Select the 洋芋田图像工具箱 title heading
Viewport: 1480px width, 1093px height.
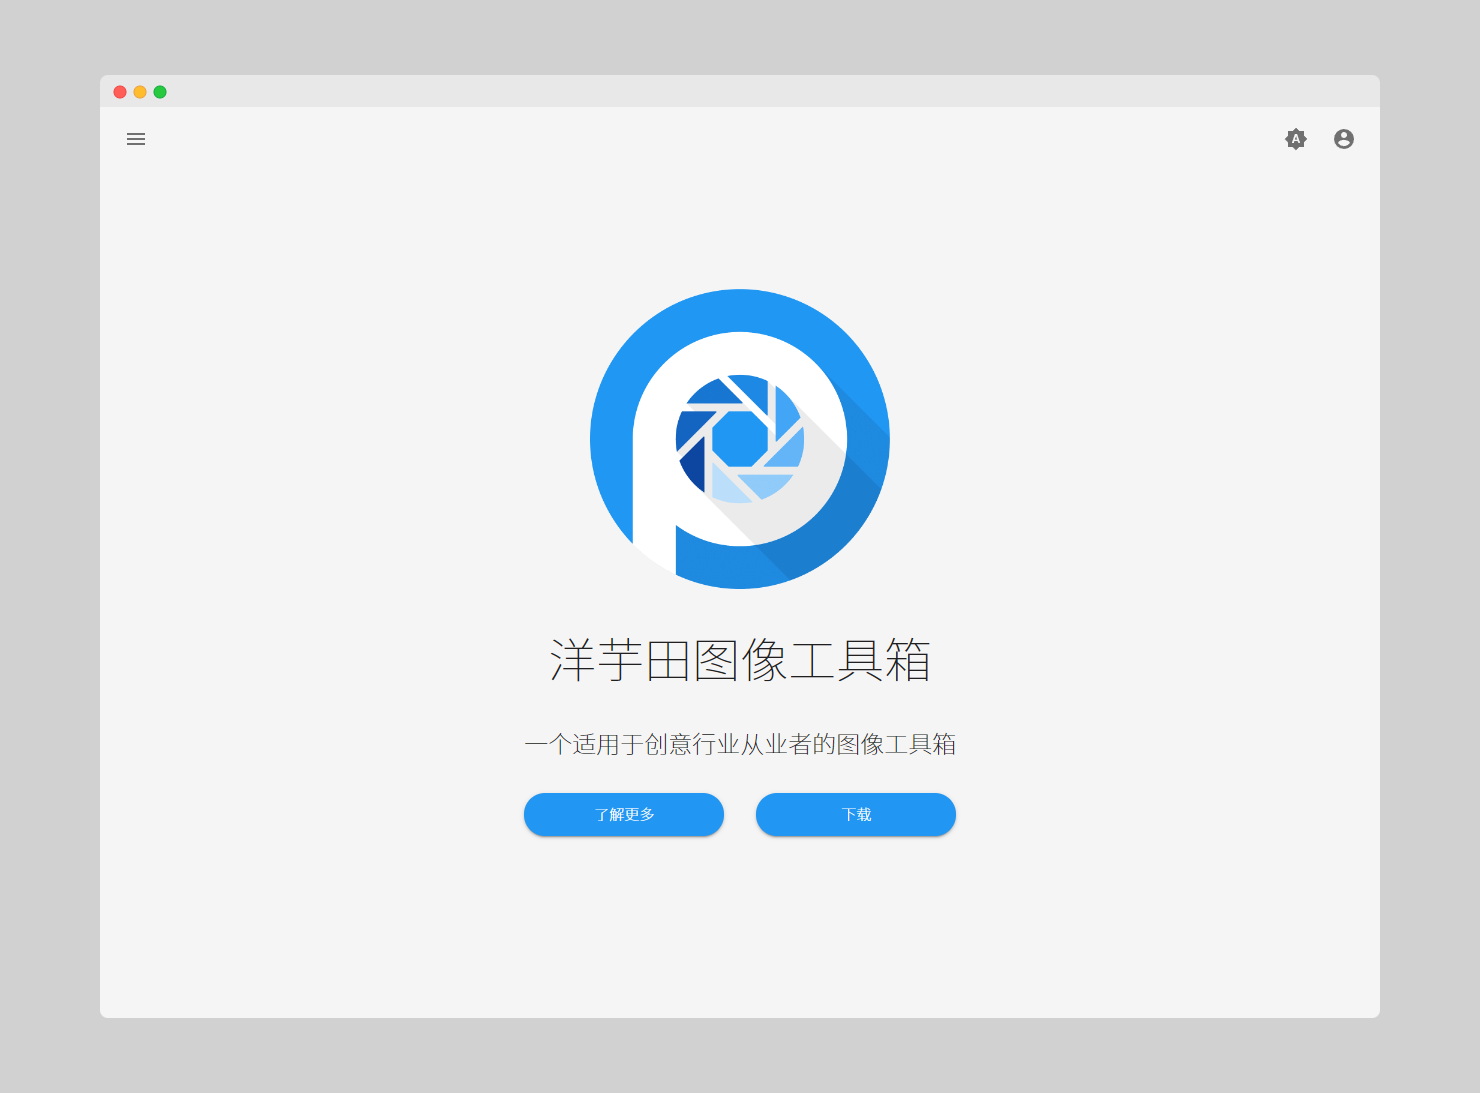[740, 660]
